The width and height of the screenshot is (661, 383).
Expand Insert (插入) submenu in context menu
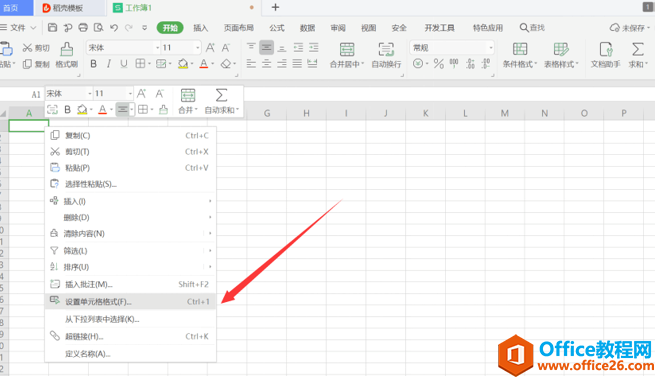pyautogui.click(x=131, y=201)
